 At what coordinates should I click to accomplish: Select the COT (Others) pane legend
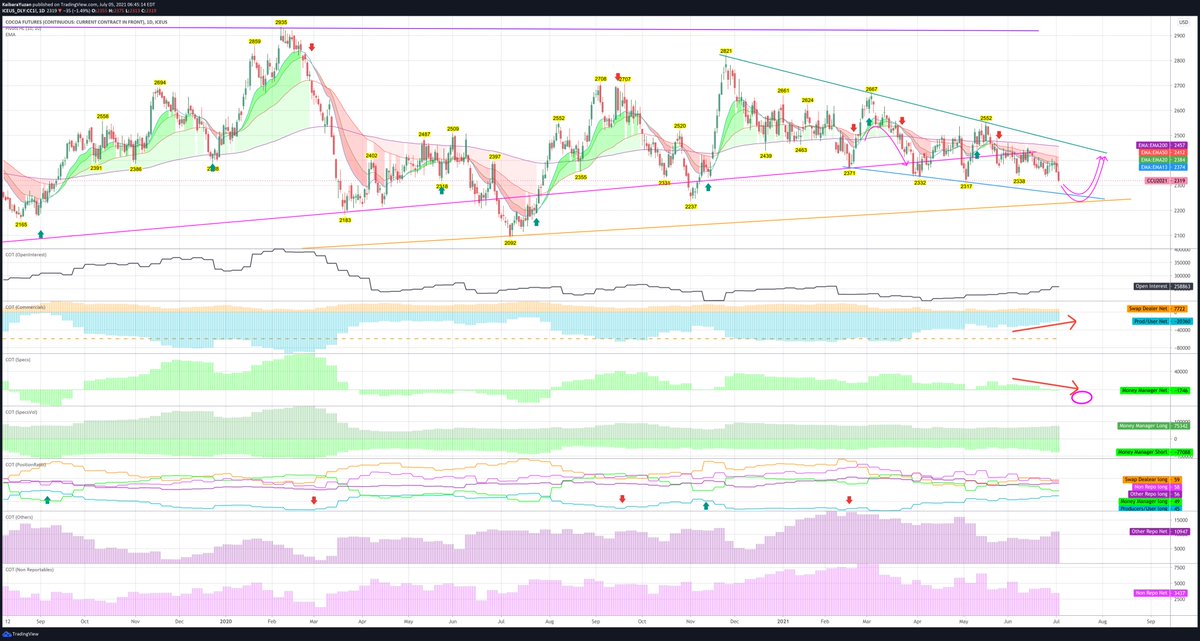coord(20,516)
